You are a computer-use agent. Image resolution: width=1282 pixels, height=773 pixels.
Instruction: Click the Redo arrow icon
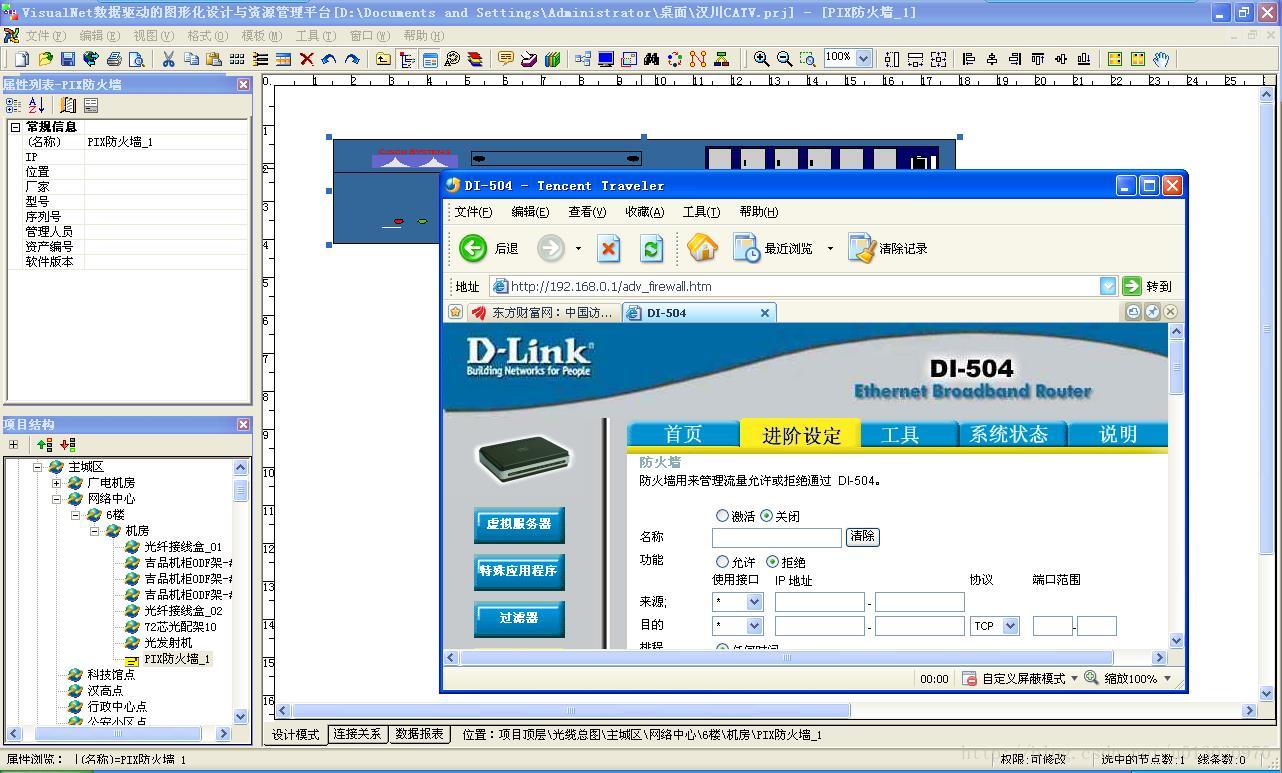tap(352, 59)
